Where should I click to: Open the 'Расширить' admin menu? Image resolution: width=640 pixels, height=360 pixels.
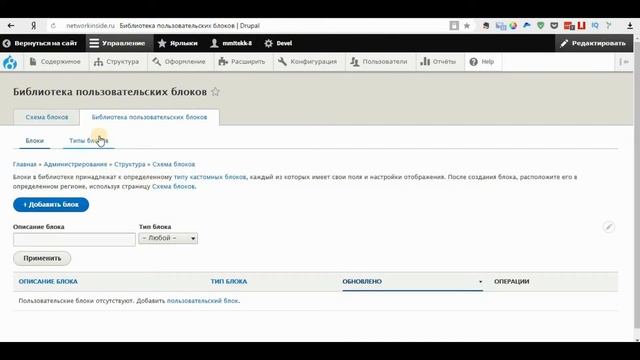point(242,62)
